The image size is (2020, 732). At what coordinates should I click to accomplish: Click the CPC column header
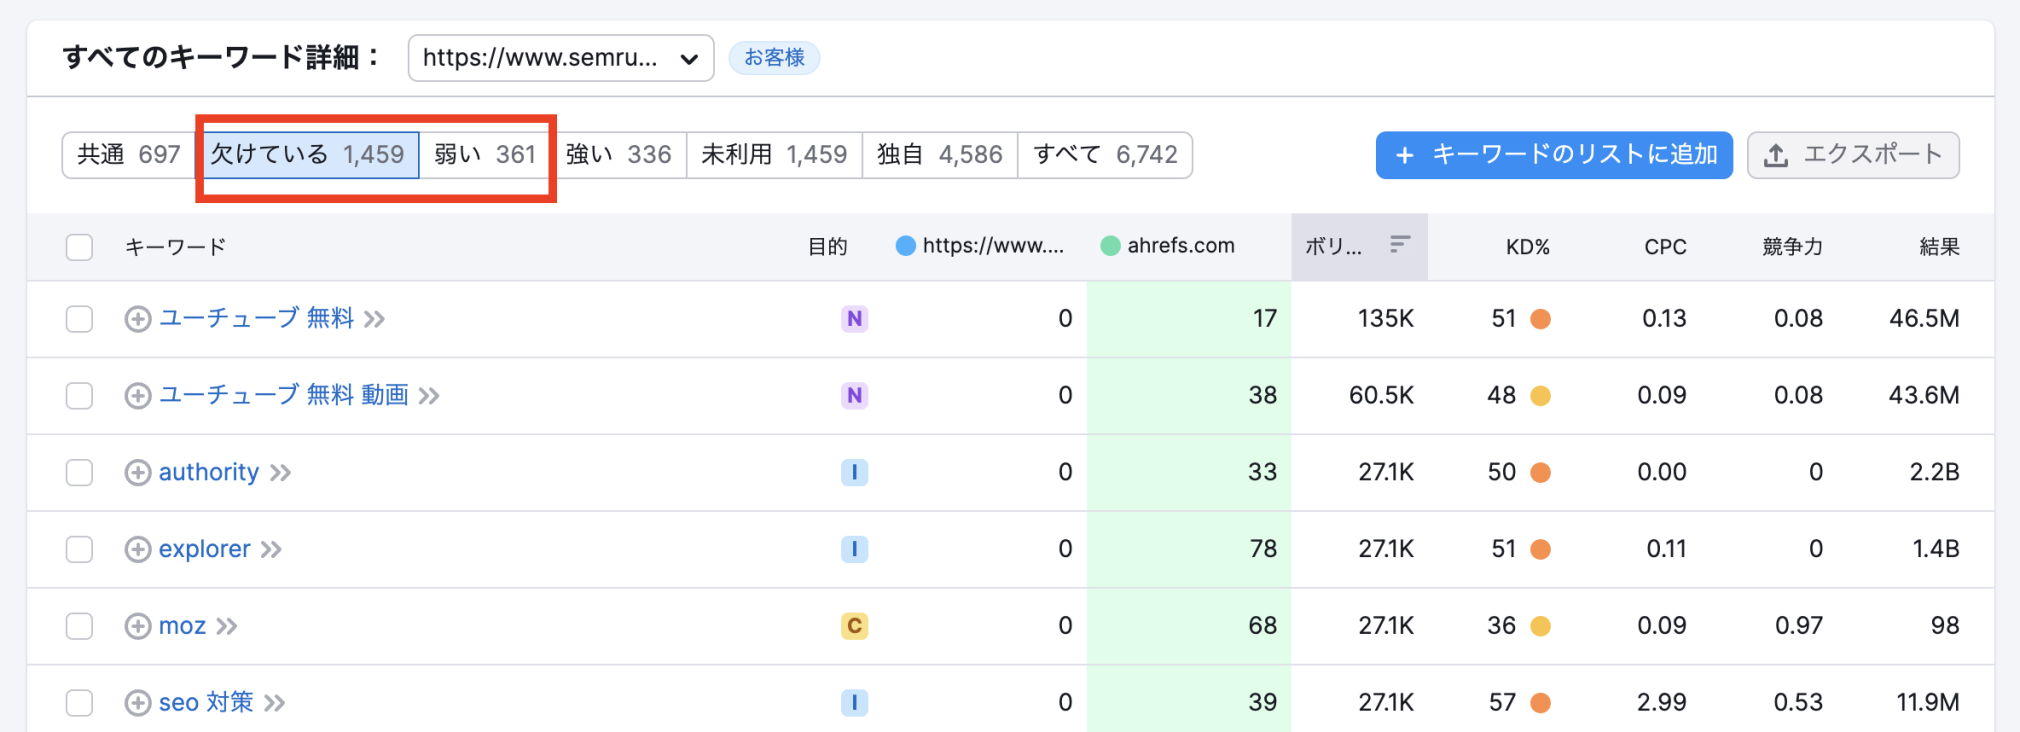coord(1665,247)
